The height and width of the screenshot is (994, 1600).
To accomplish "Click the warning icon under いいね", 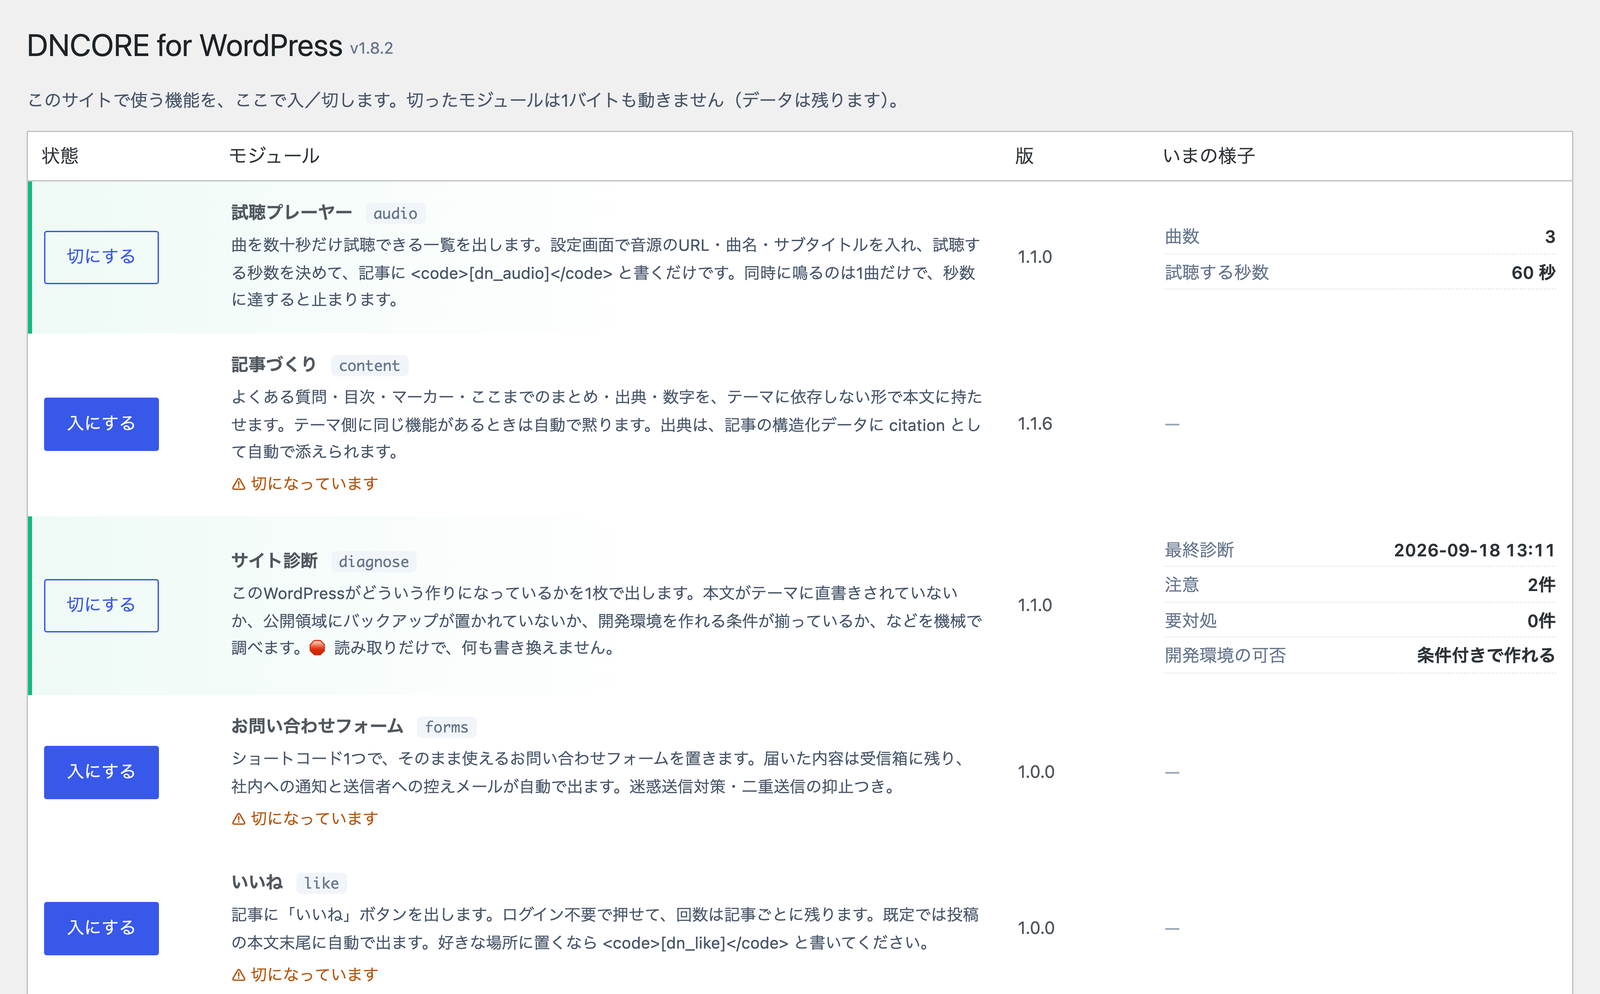I will [x=238, y=975].
